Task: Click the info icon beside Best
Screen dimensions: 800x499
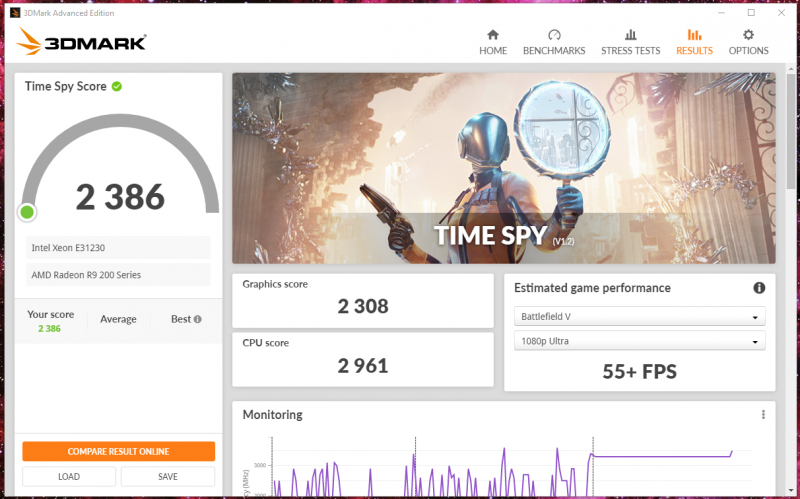Action: (x=198, y=320)
